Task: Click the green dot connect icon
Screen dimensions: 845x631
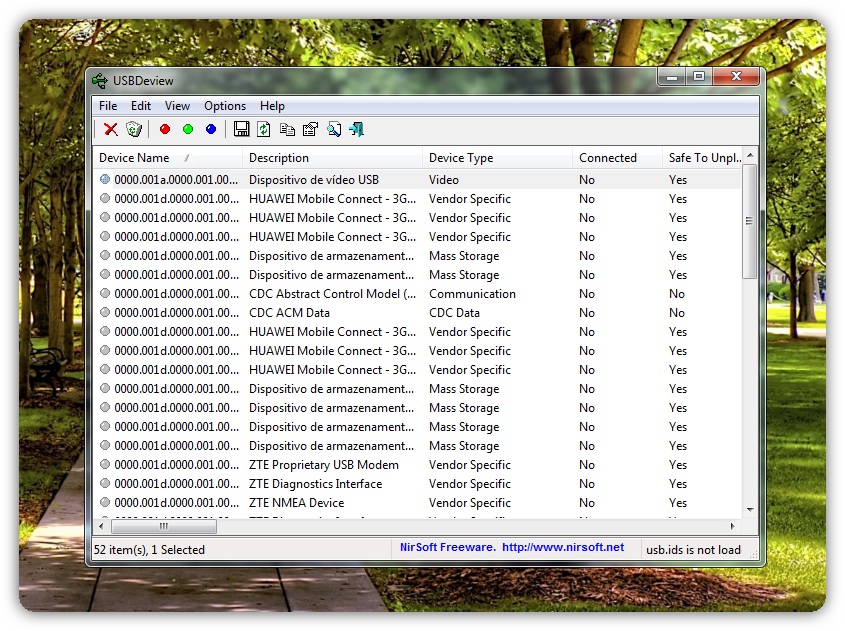Action: point(188,129)
